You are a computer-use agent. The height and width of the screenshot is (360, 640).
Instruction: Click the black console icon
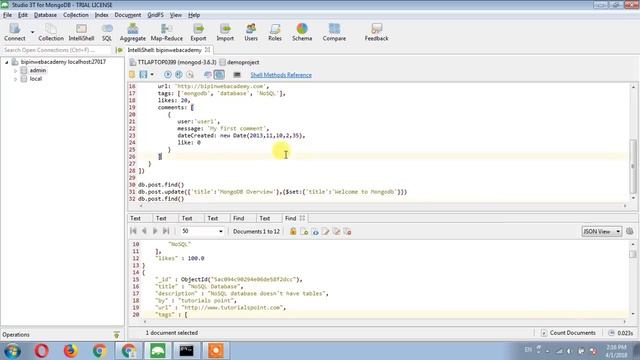tap(237, 75)
